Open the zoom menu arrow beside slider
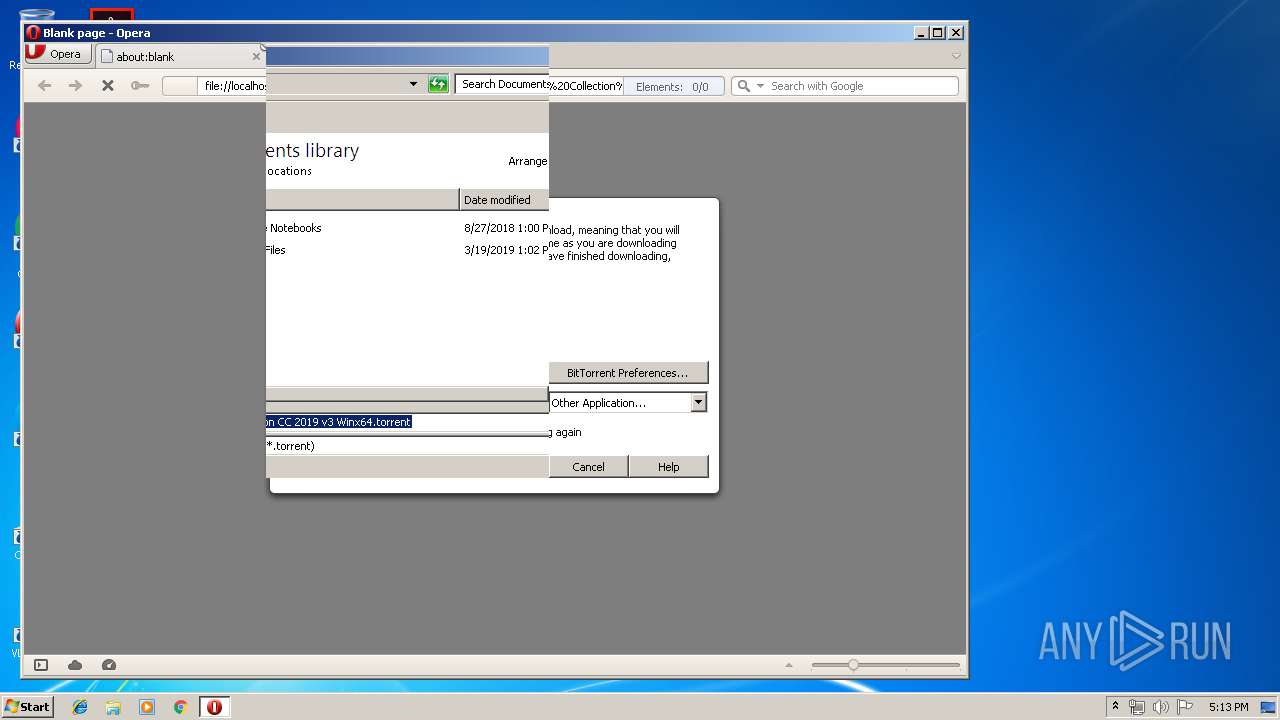Image resolution: width=1280 pixels, height=720 pixels. [789, 665]
